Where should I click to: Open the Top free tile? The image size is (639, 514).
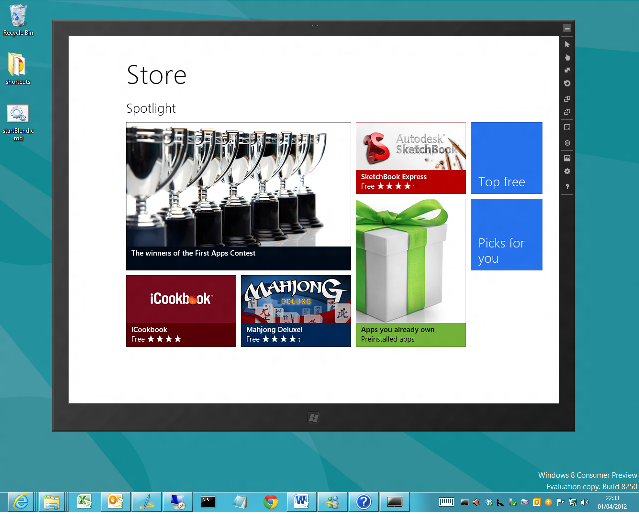(507, 158)
